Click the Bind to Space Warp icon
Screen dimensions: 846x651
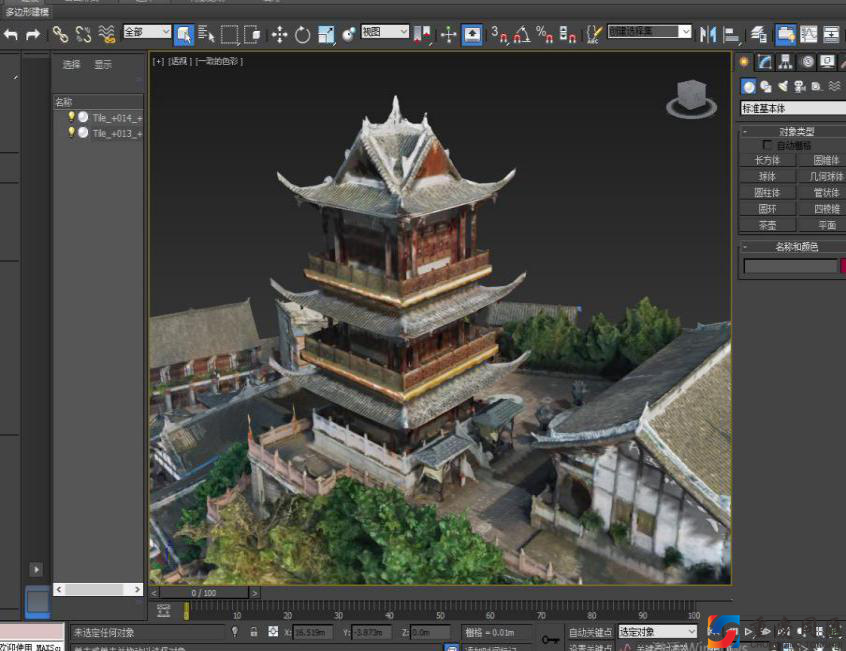[107, 35]
